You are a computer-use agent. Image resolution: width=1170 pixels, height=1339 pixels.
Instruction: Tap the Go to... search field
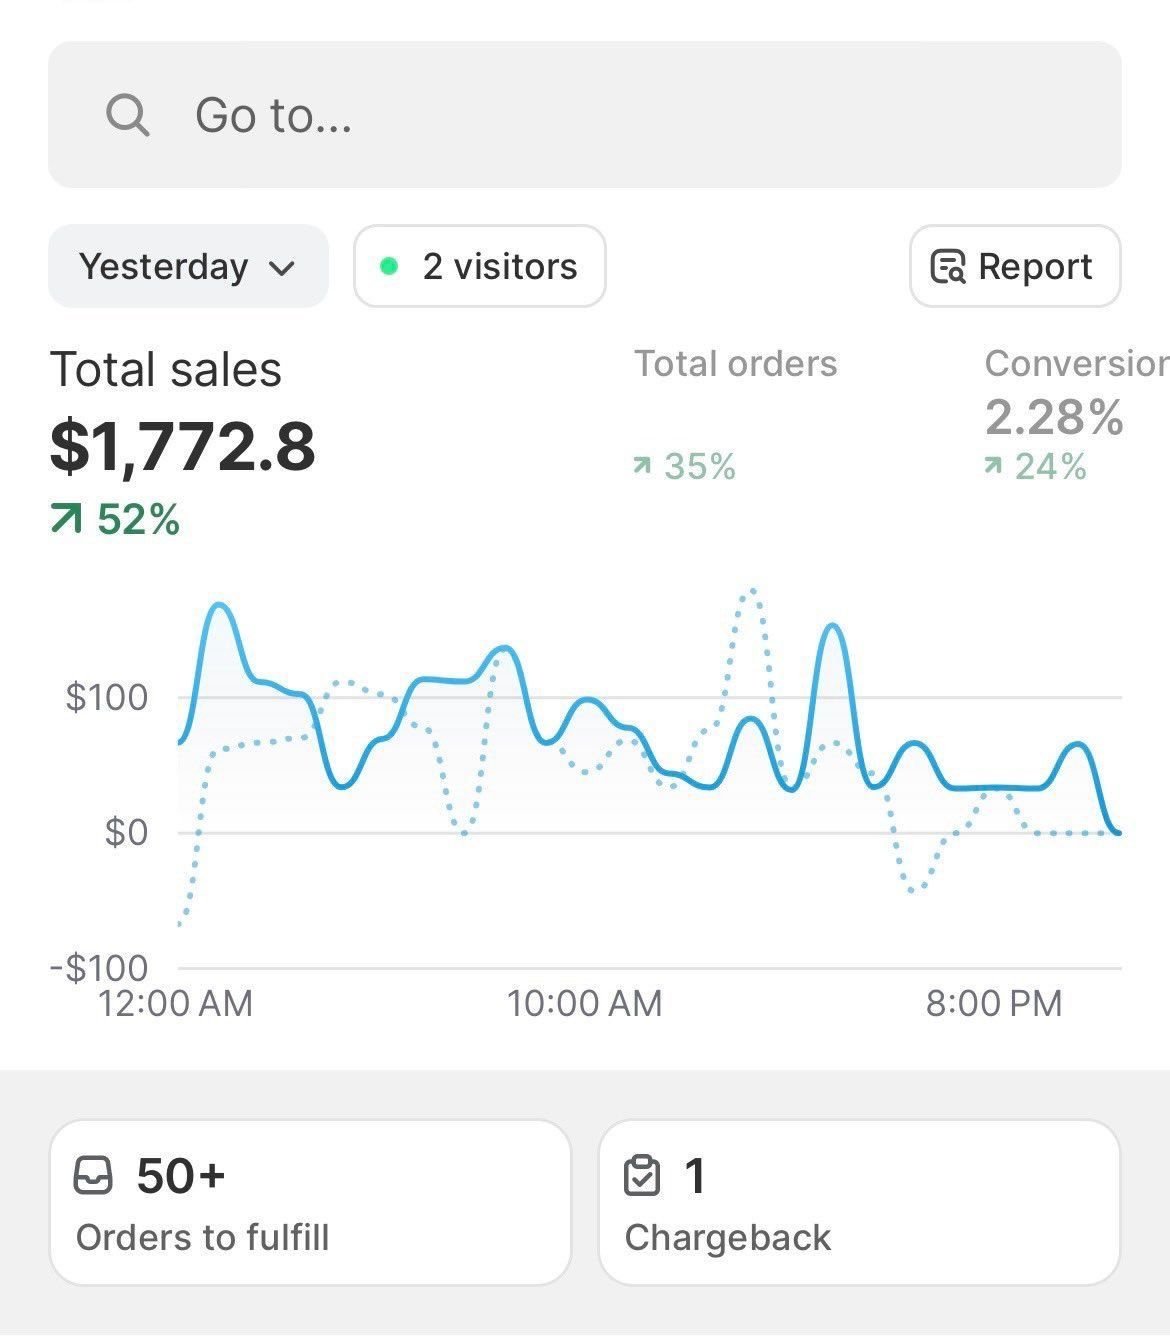(400, 116)
